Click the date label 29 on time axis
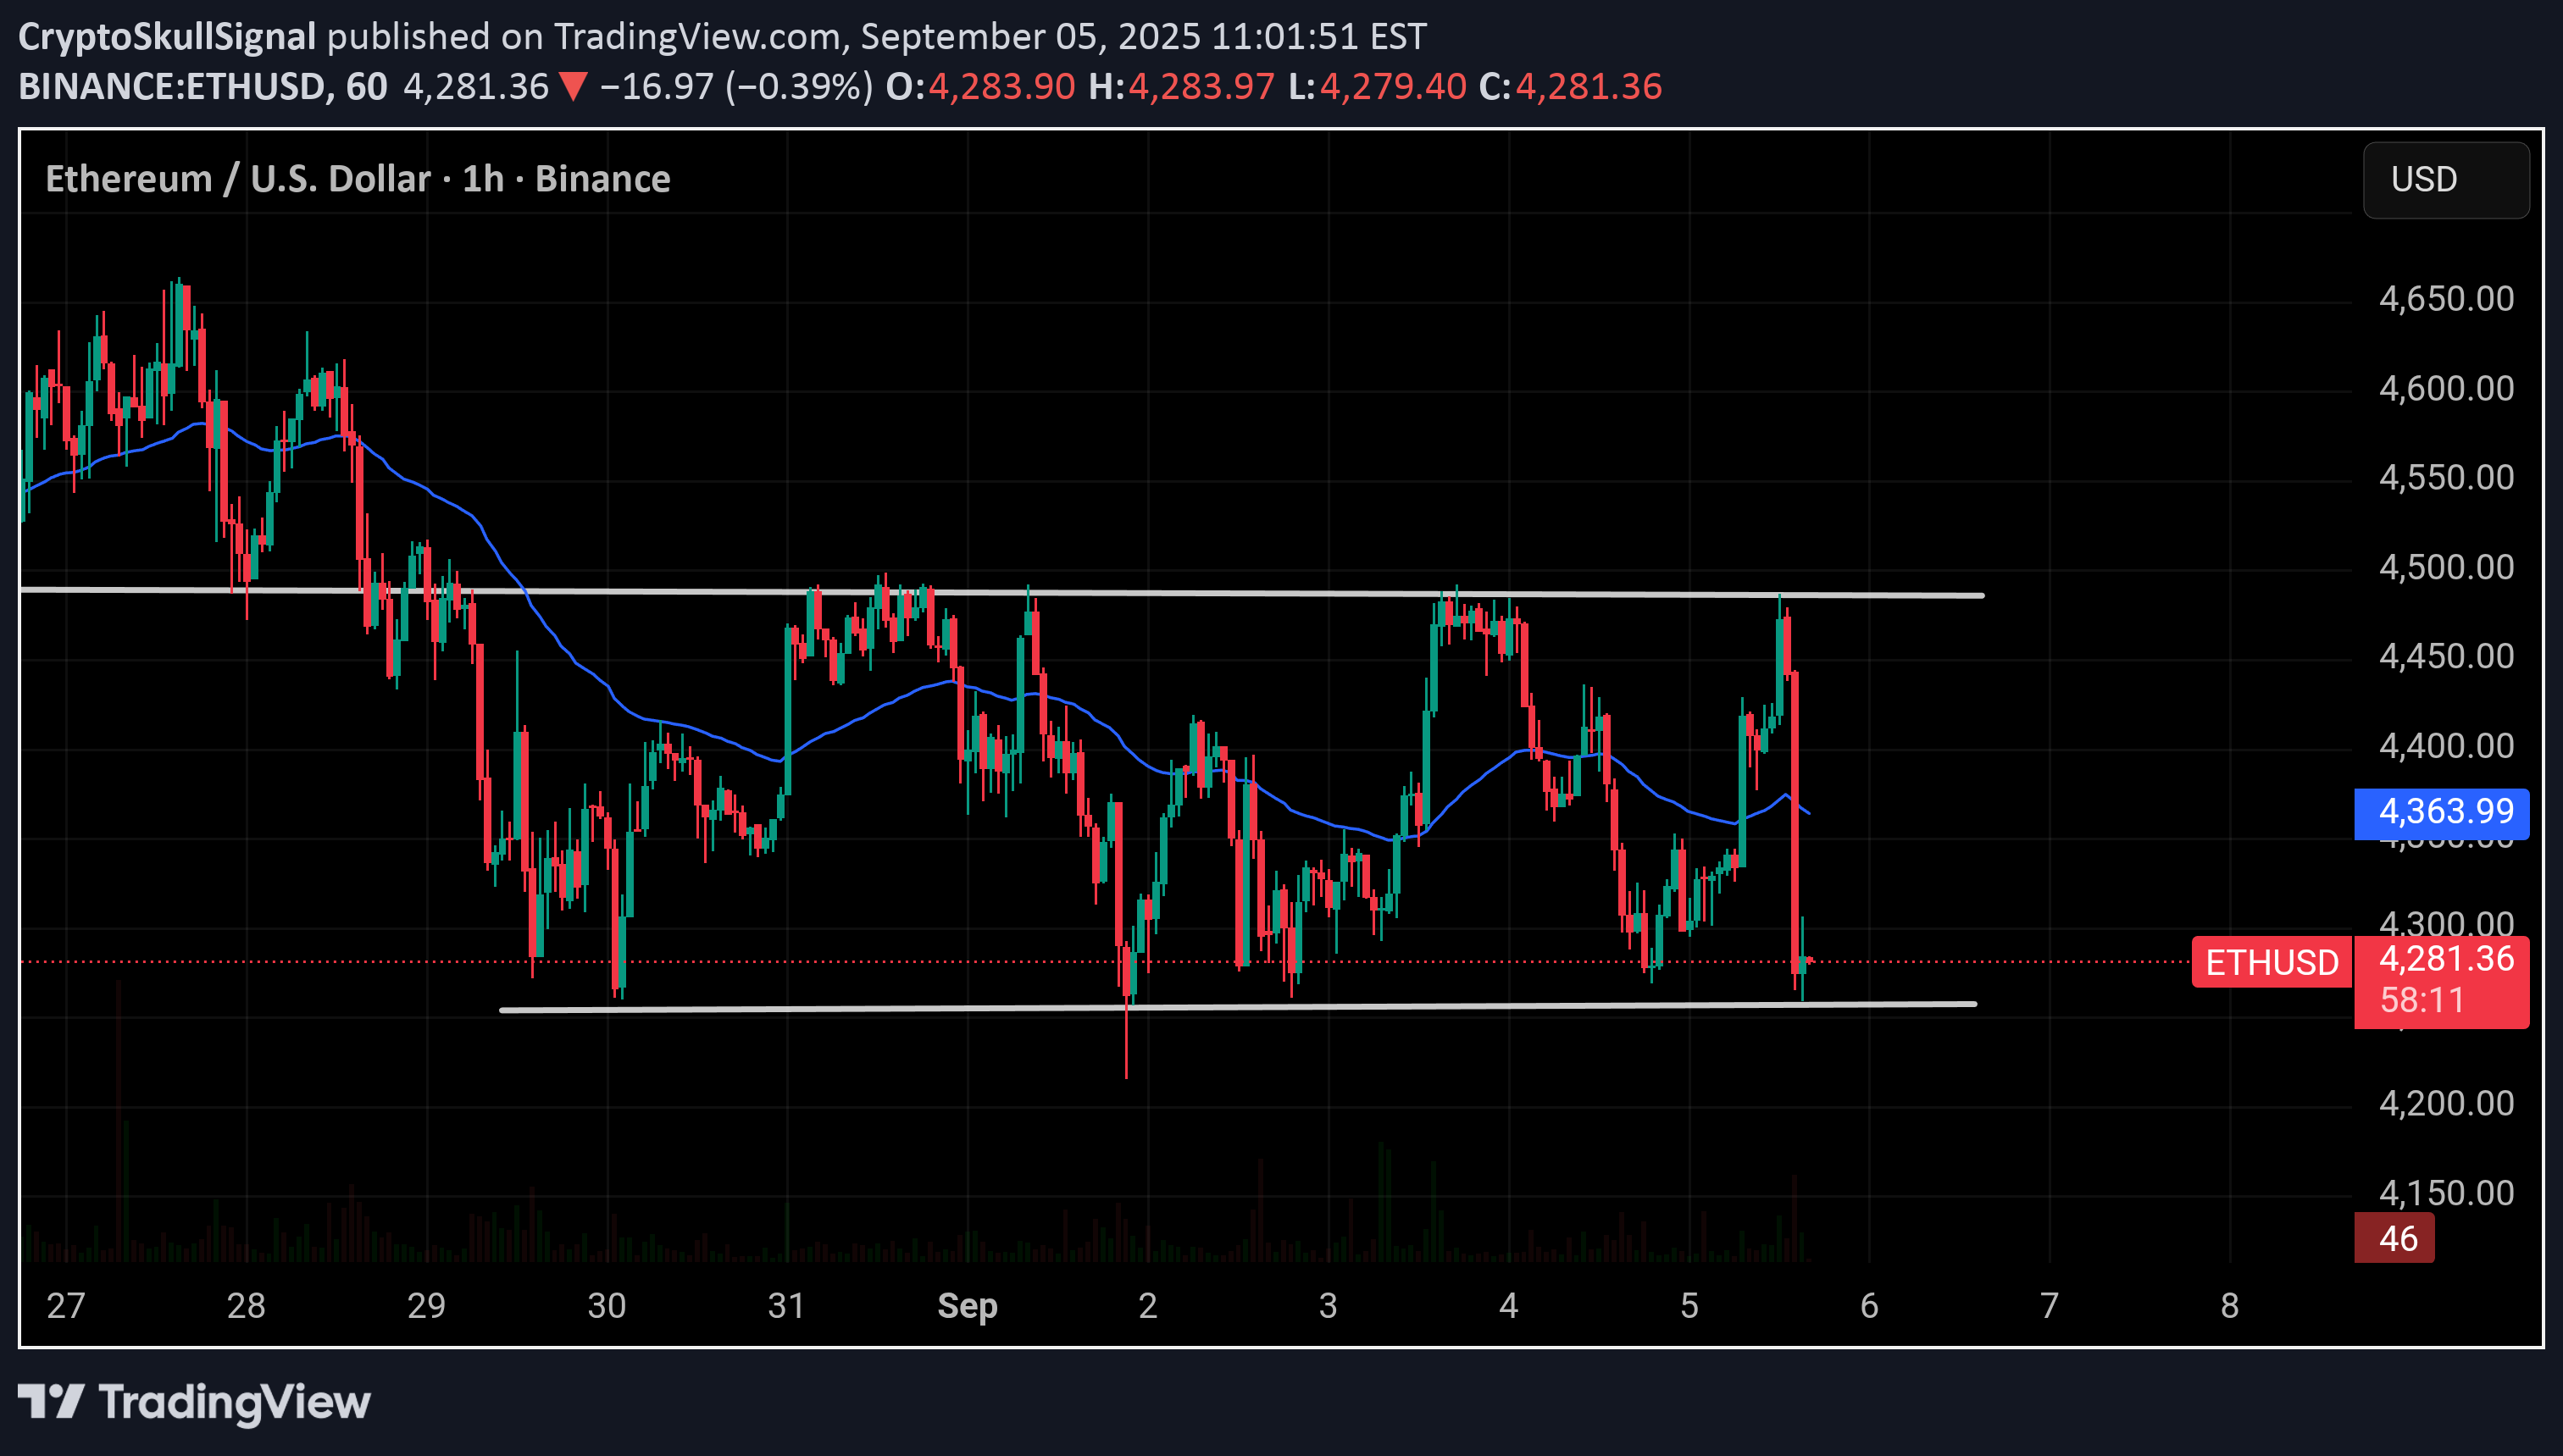This screenshot has height=1456, width=2563. click(426, 1306)
